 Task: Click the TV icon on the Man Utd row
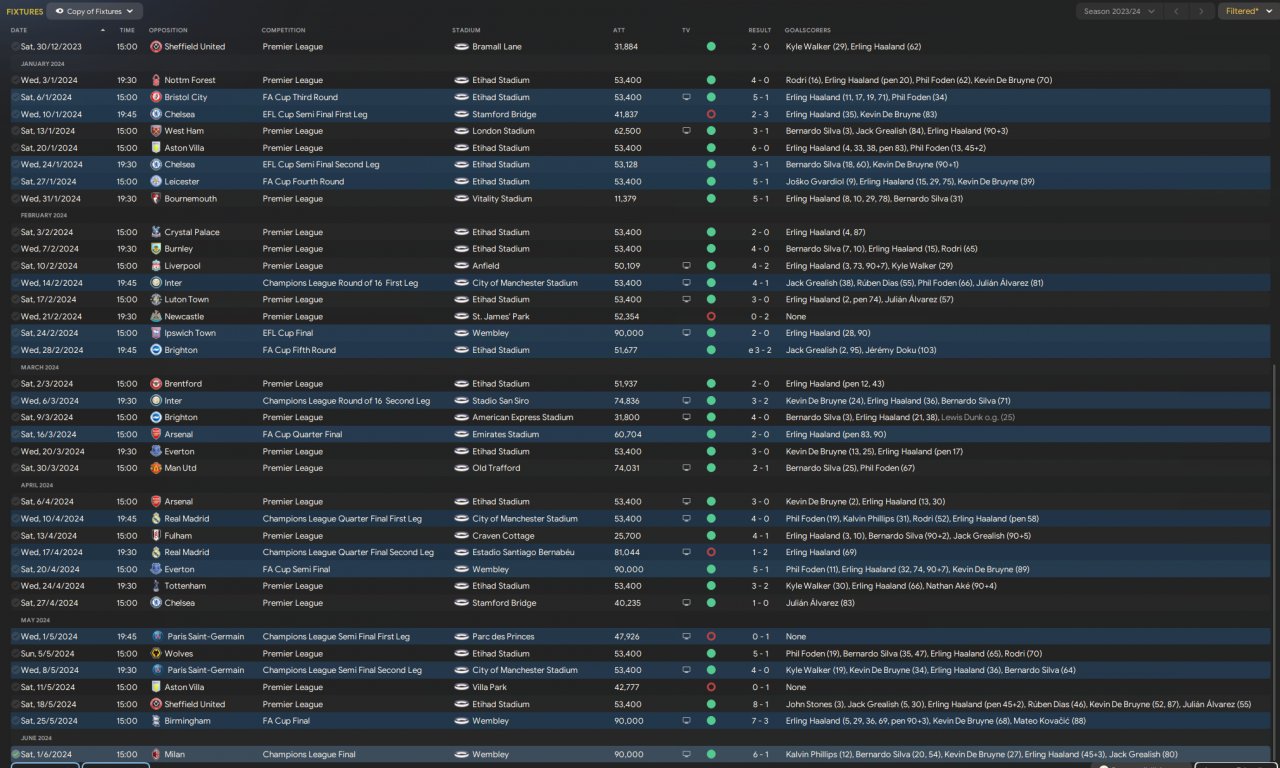(686, 468)
